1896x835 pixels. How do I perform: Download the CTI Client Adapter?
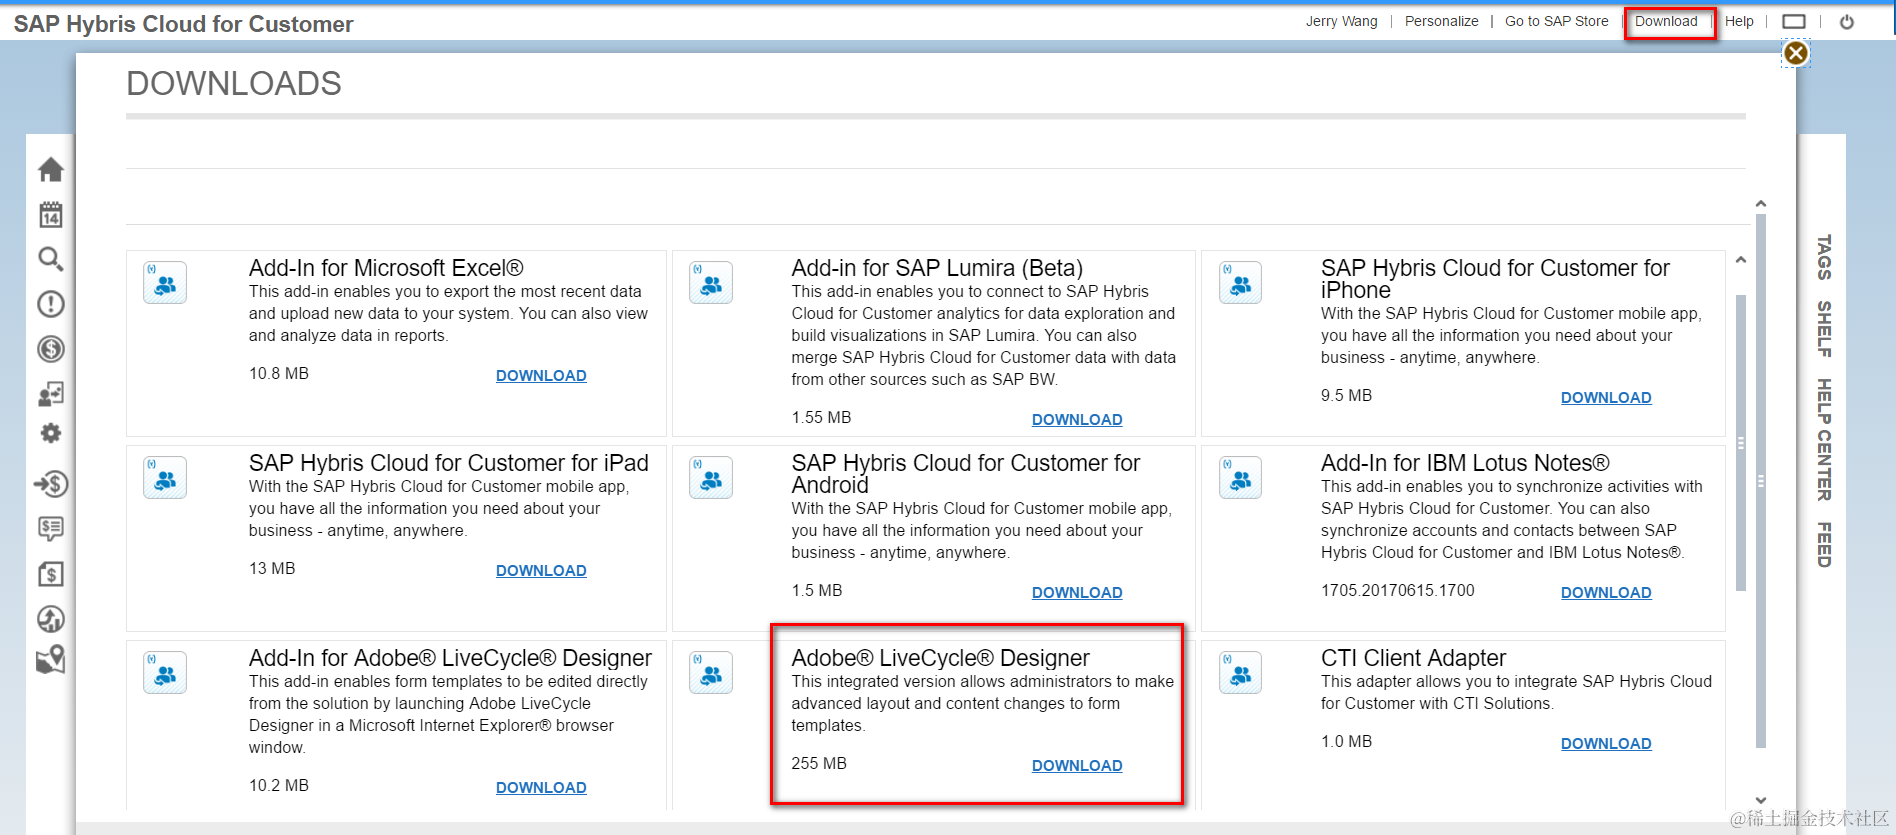(1606, 744)
